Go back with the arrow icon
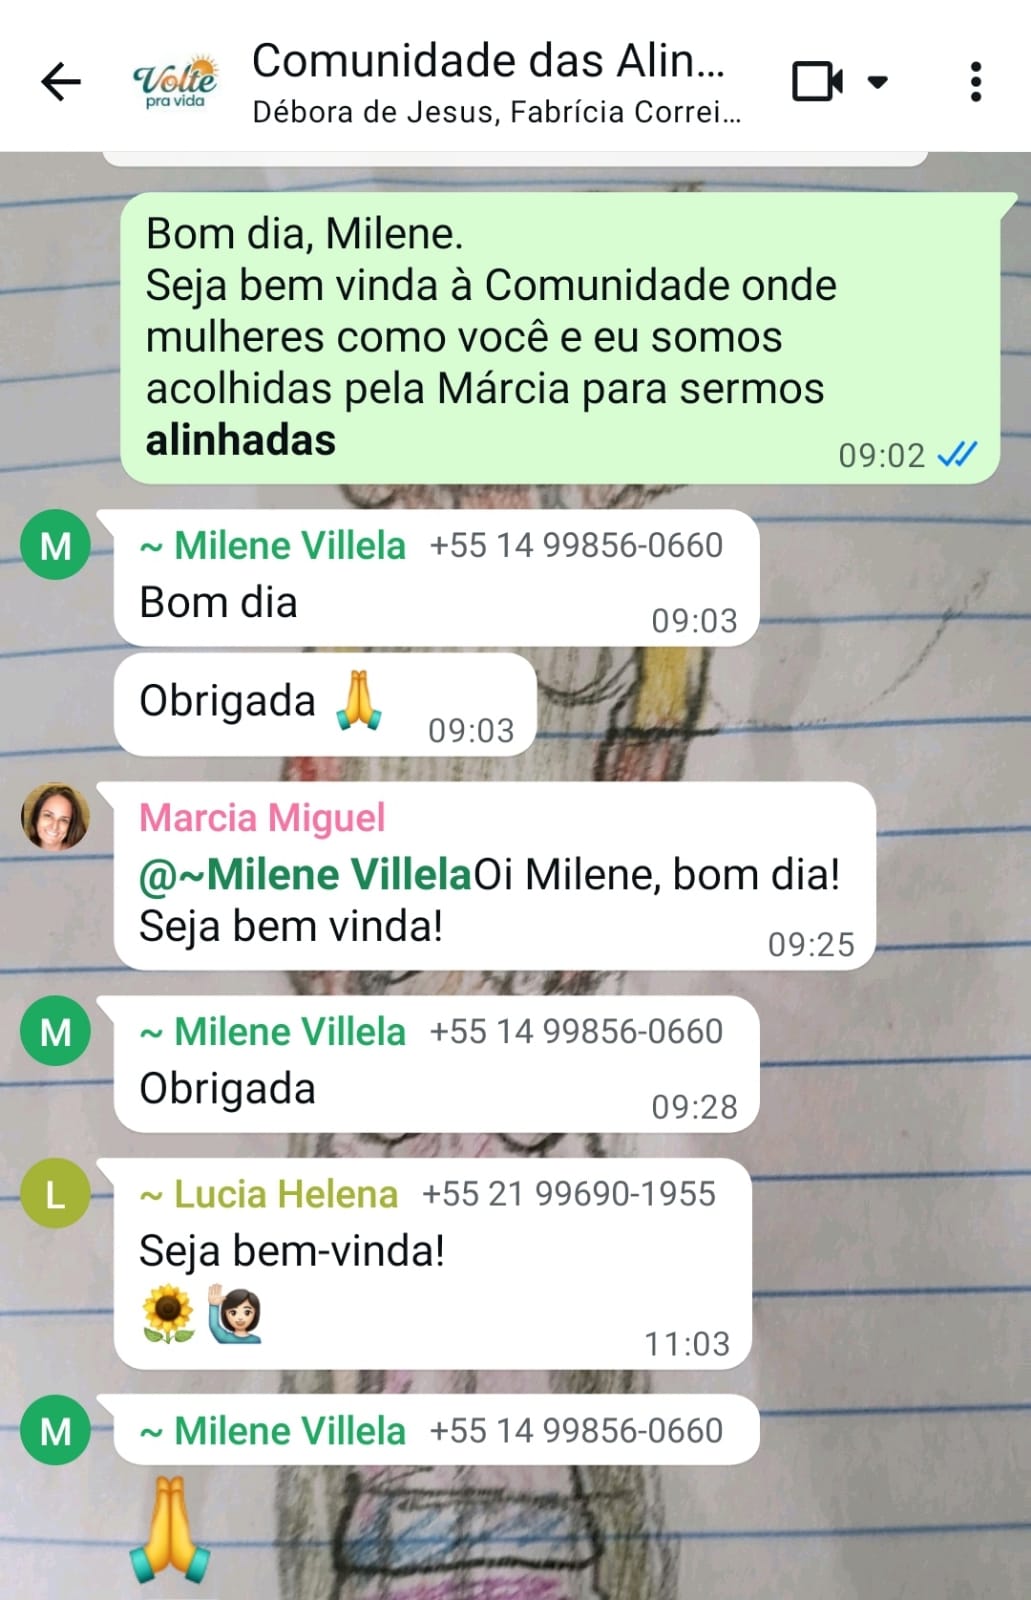This screenshot has height=1600, width=1031. click(x=60, y=81)
